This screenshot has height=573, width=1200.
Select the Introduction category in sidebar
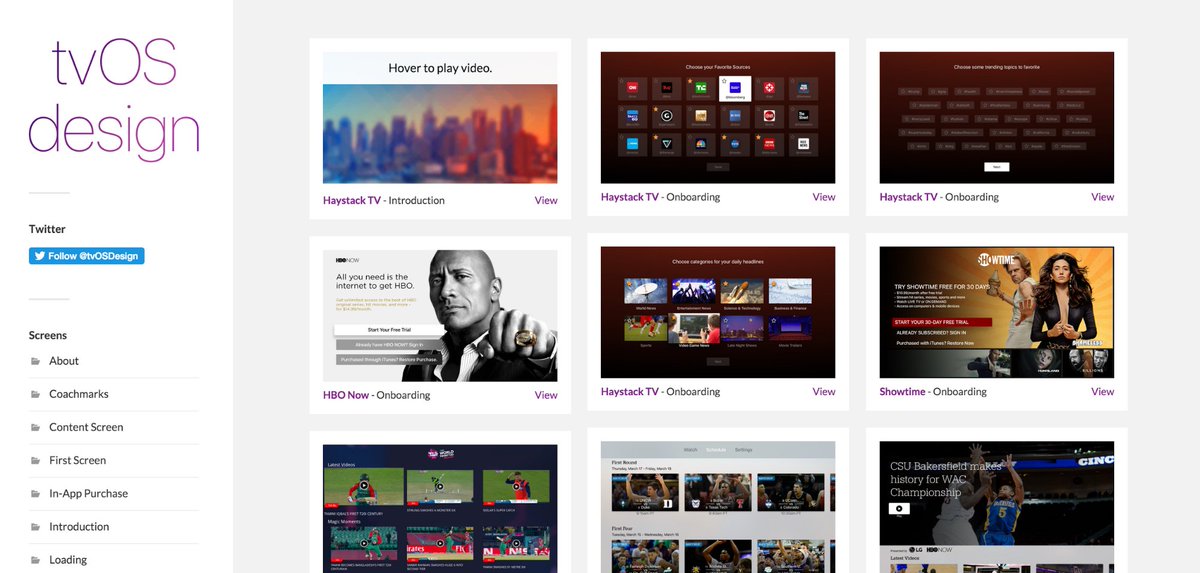79,527
